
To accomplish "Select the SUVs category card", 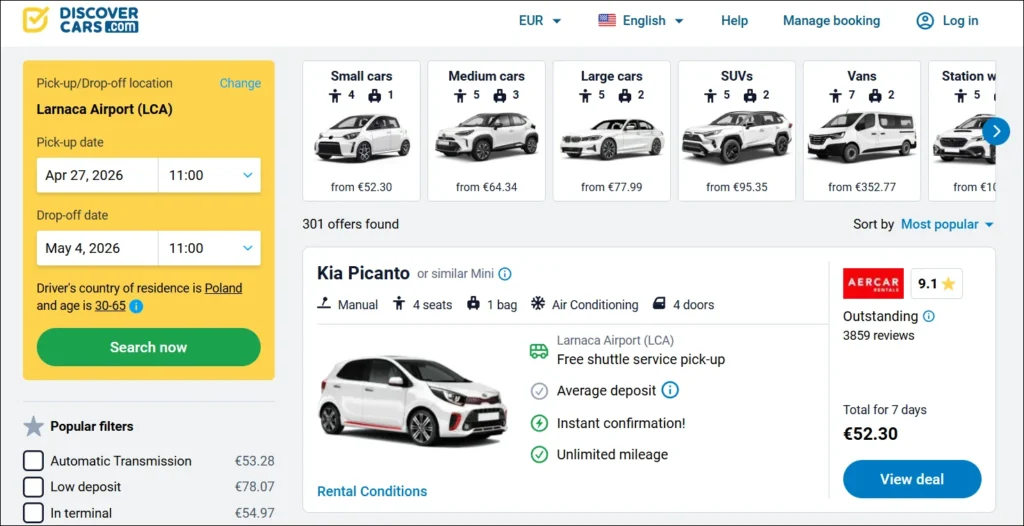I will click(737, 131).
